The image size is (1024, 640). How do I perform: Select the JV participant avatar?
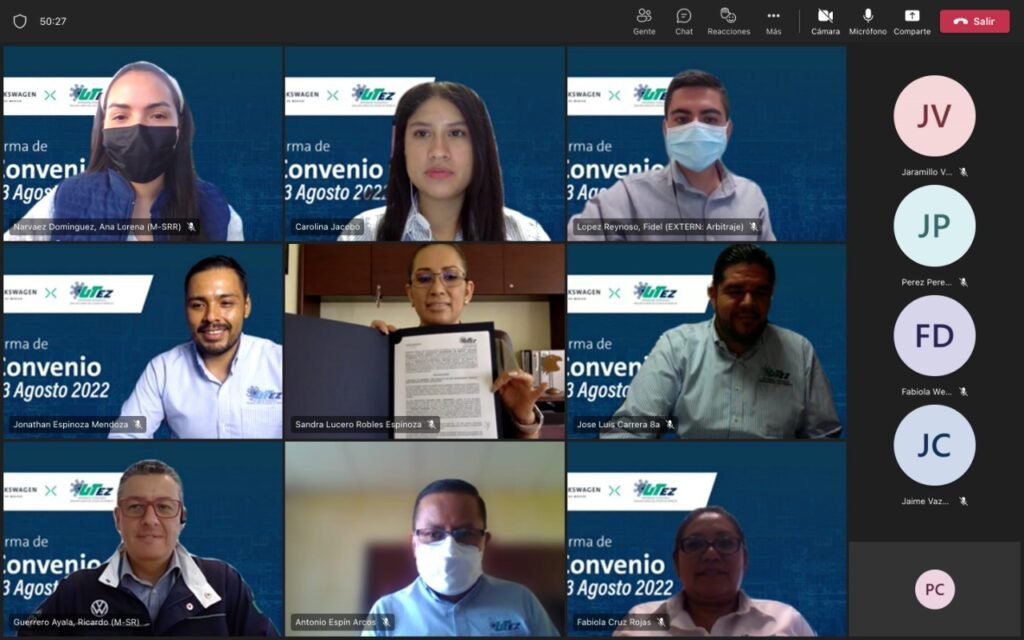tap(934, 116)
